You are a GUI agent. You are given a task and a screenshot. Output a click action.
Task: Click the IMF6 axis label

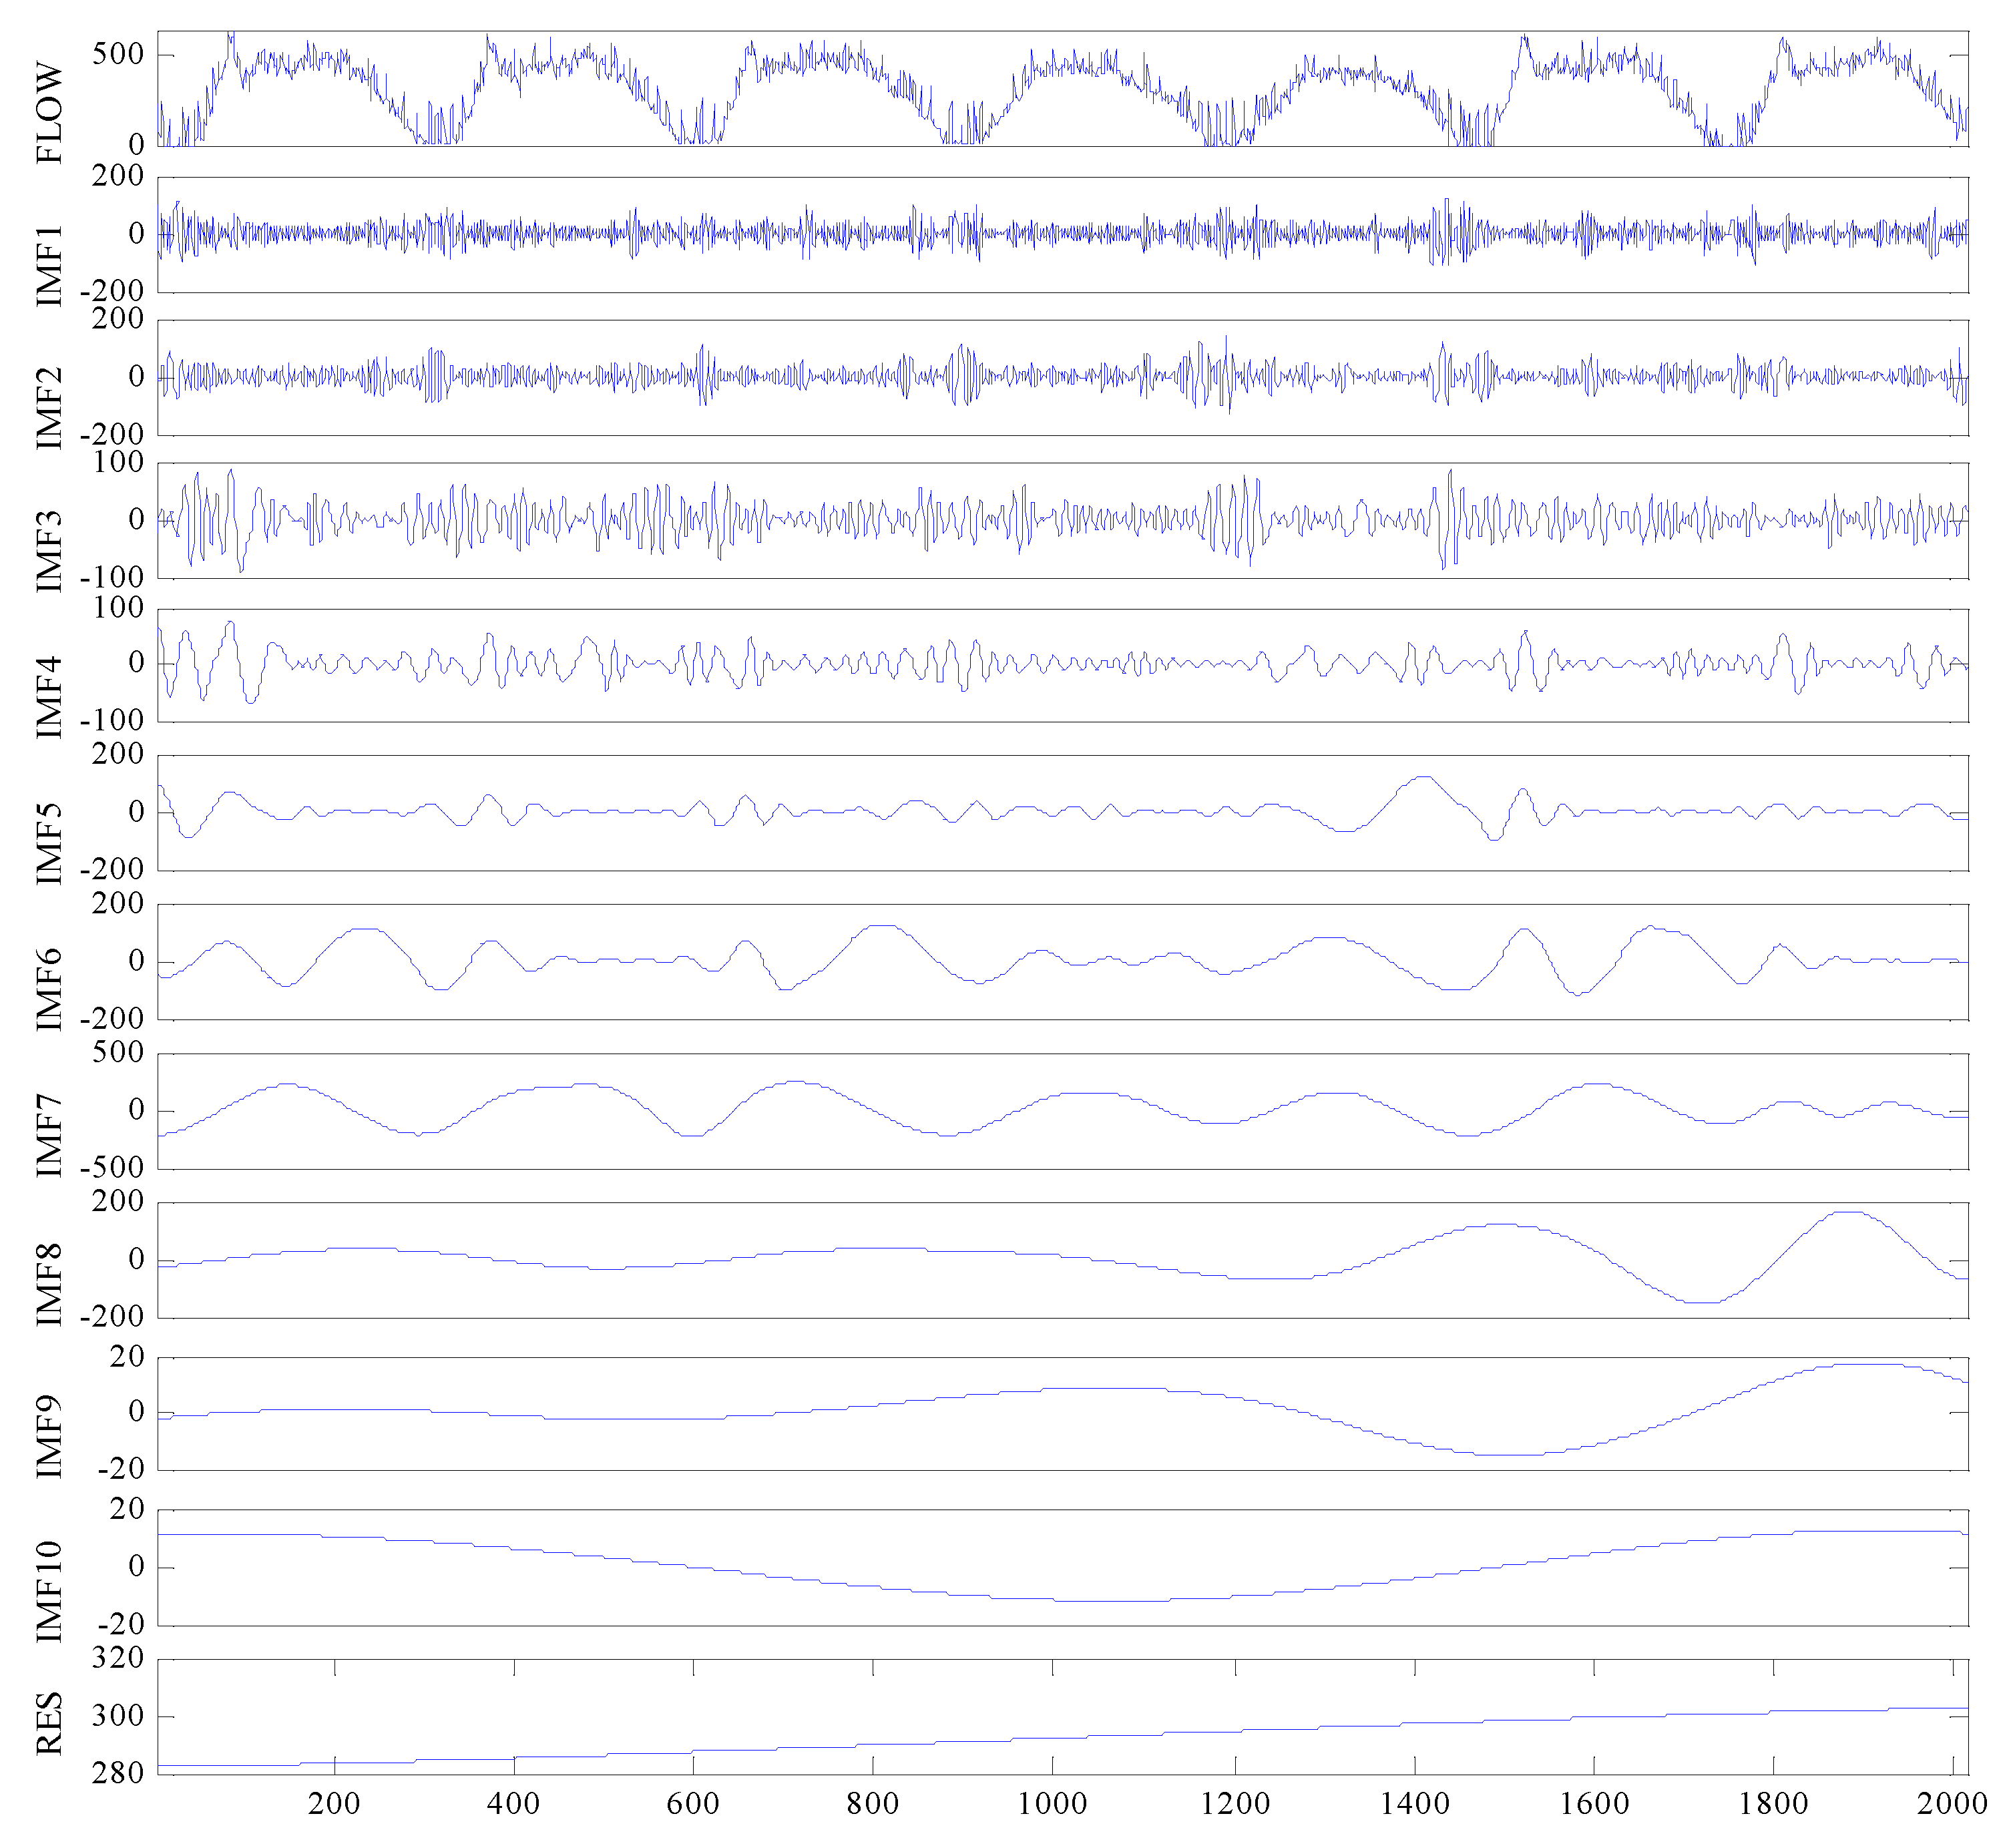pos(48,989)
